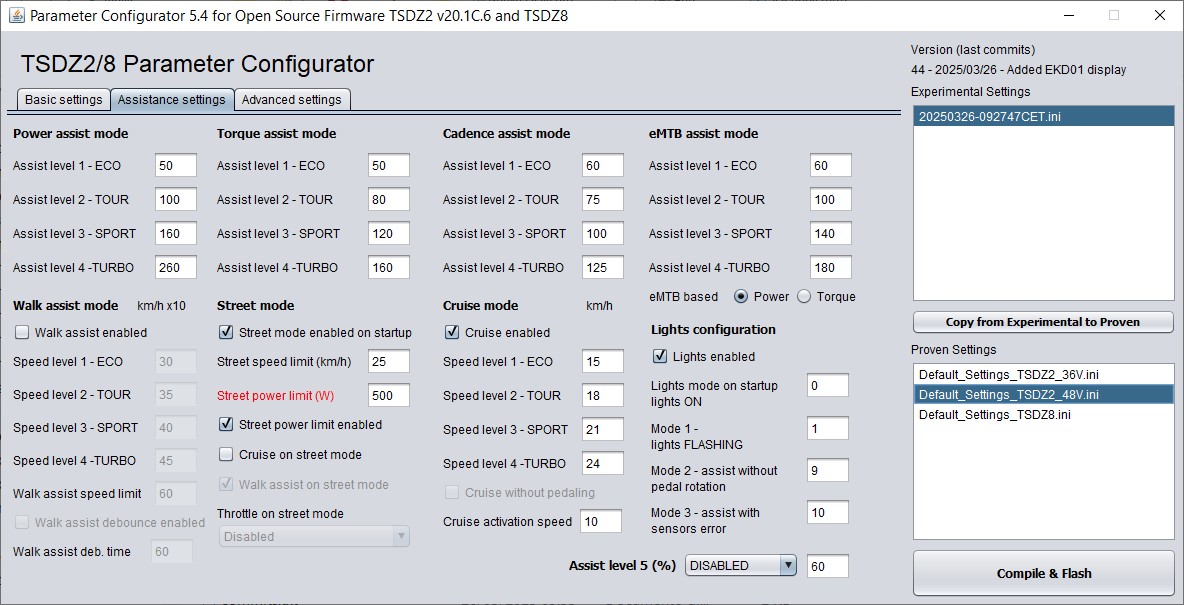Click eMTB assist level 2 TOUR field
This screenshot has height=605, width=1184.
pyautogui.click(x=831, y=199)
